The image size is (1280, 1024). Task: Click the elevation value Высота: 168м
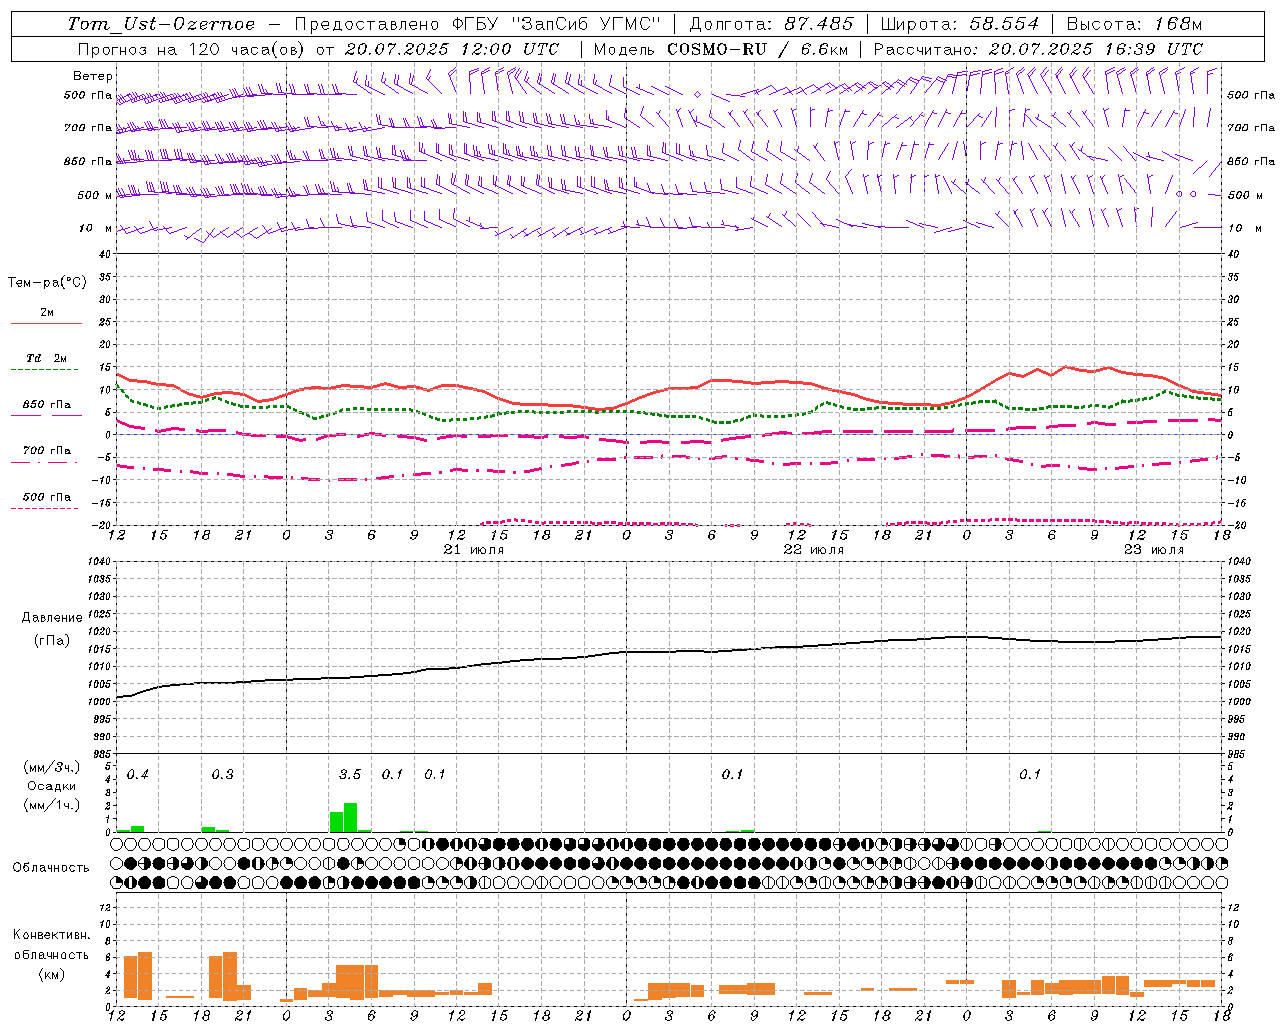(x=1133, y=24)
